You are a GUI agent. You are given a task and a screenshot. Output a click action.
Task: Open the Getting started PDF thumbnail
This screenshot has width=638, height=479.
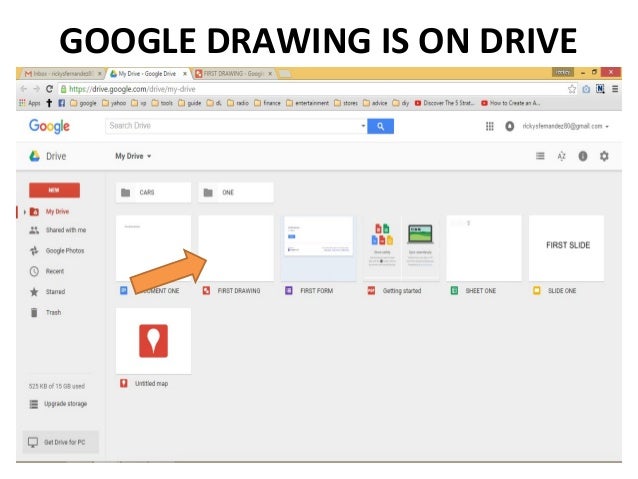[x=401, y=248]
